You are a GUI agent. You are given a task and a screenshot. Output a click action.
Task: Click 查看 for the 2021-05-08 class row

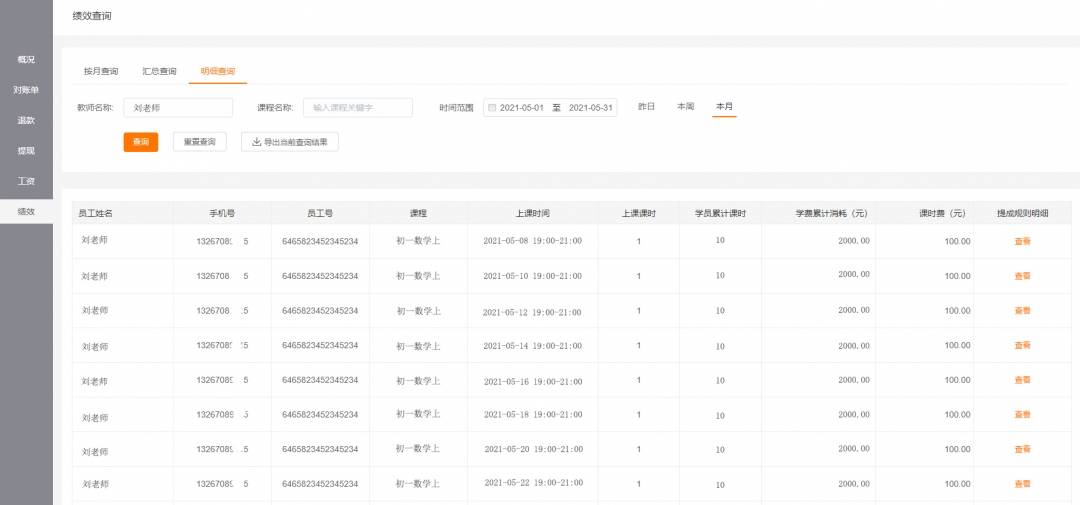[1022, 241]
